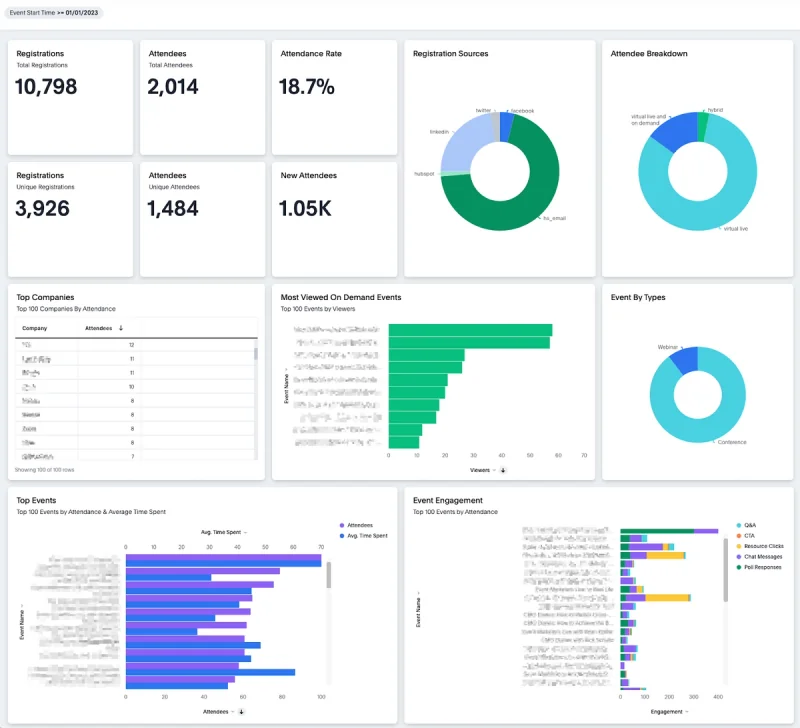Click unique registrations value 3,926
Screen dimensions: 800x728
pos(42,208)
